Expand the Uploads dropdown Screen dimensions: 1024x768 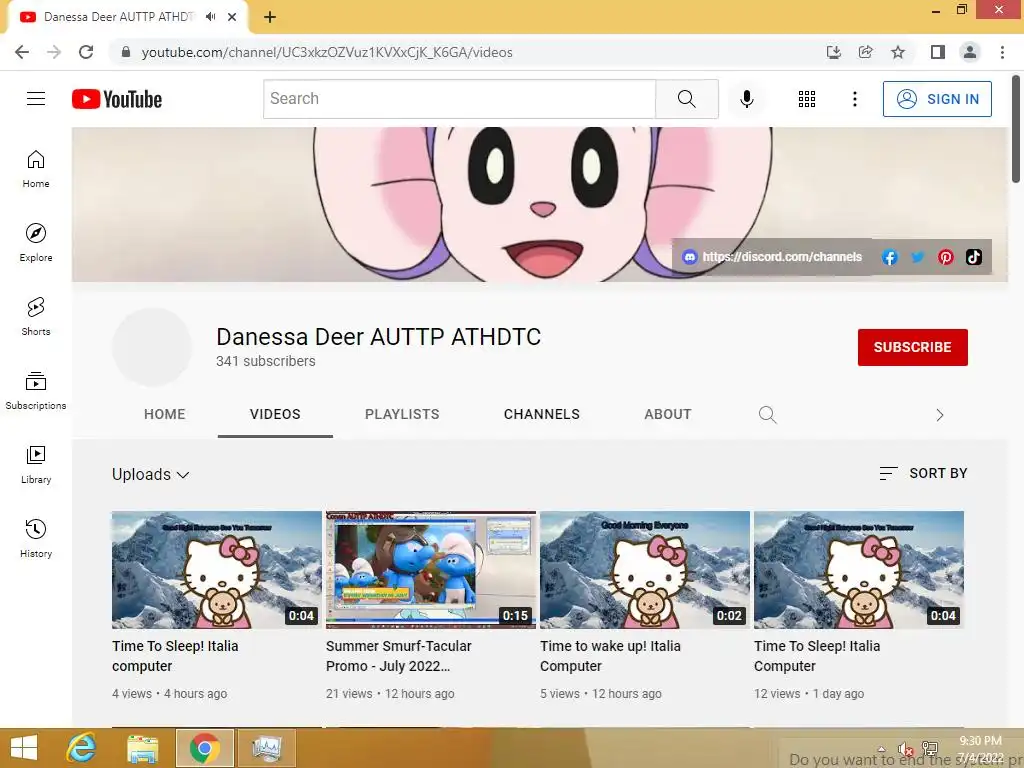coord(150,474)
